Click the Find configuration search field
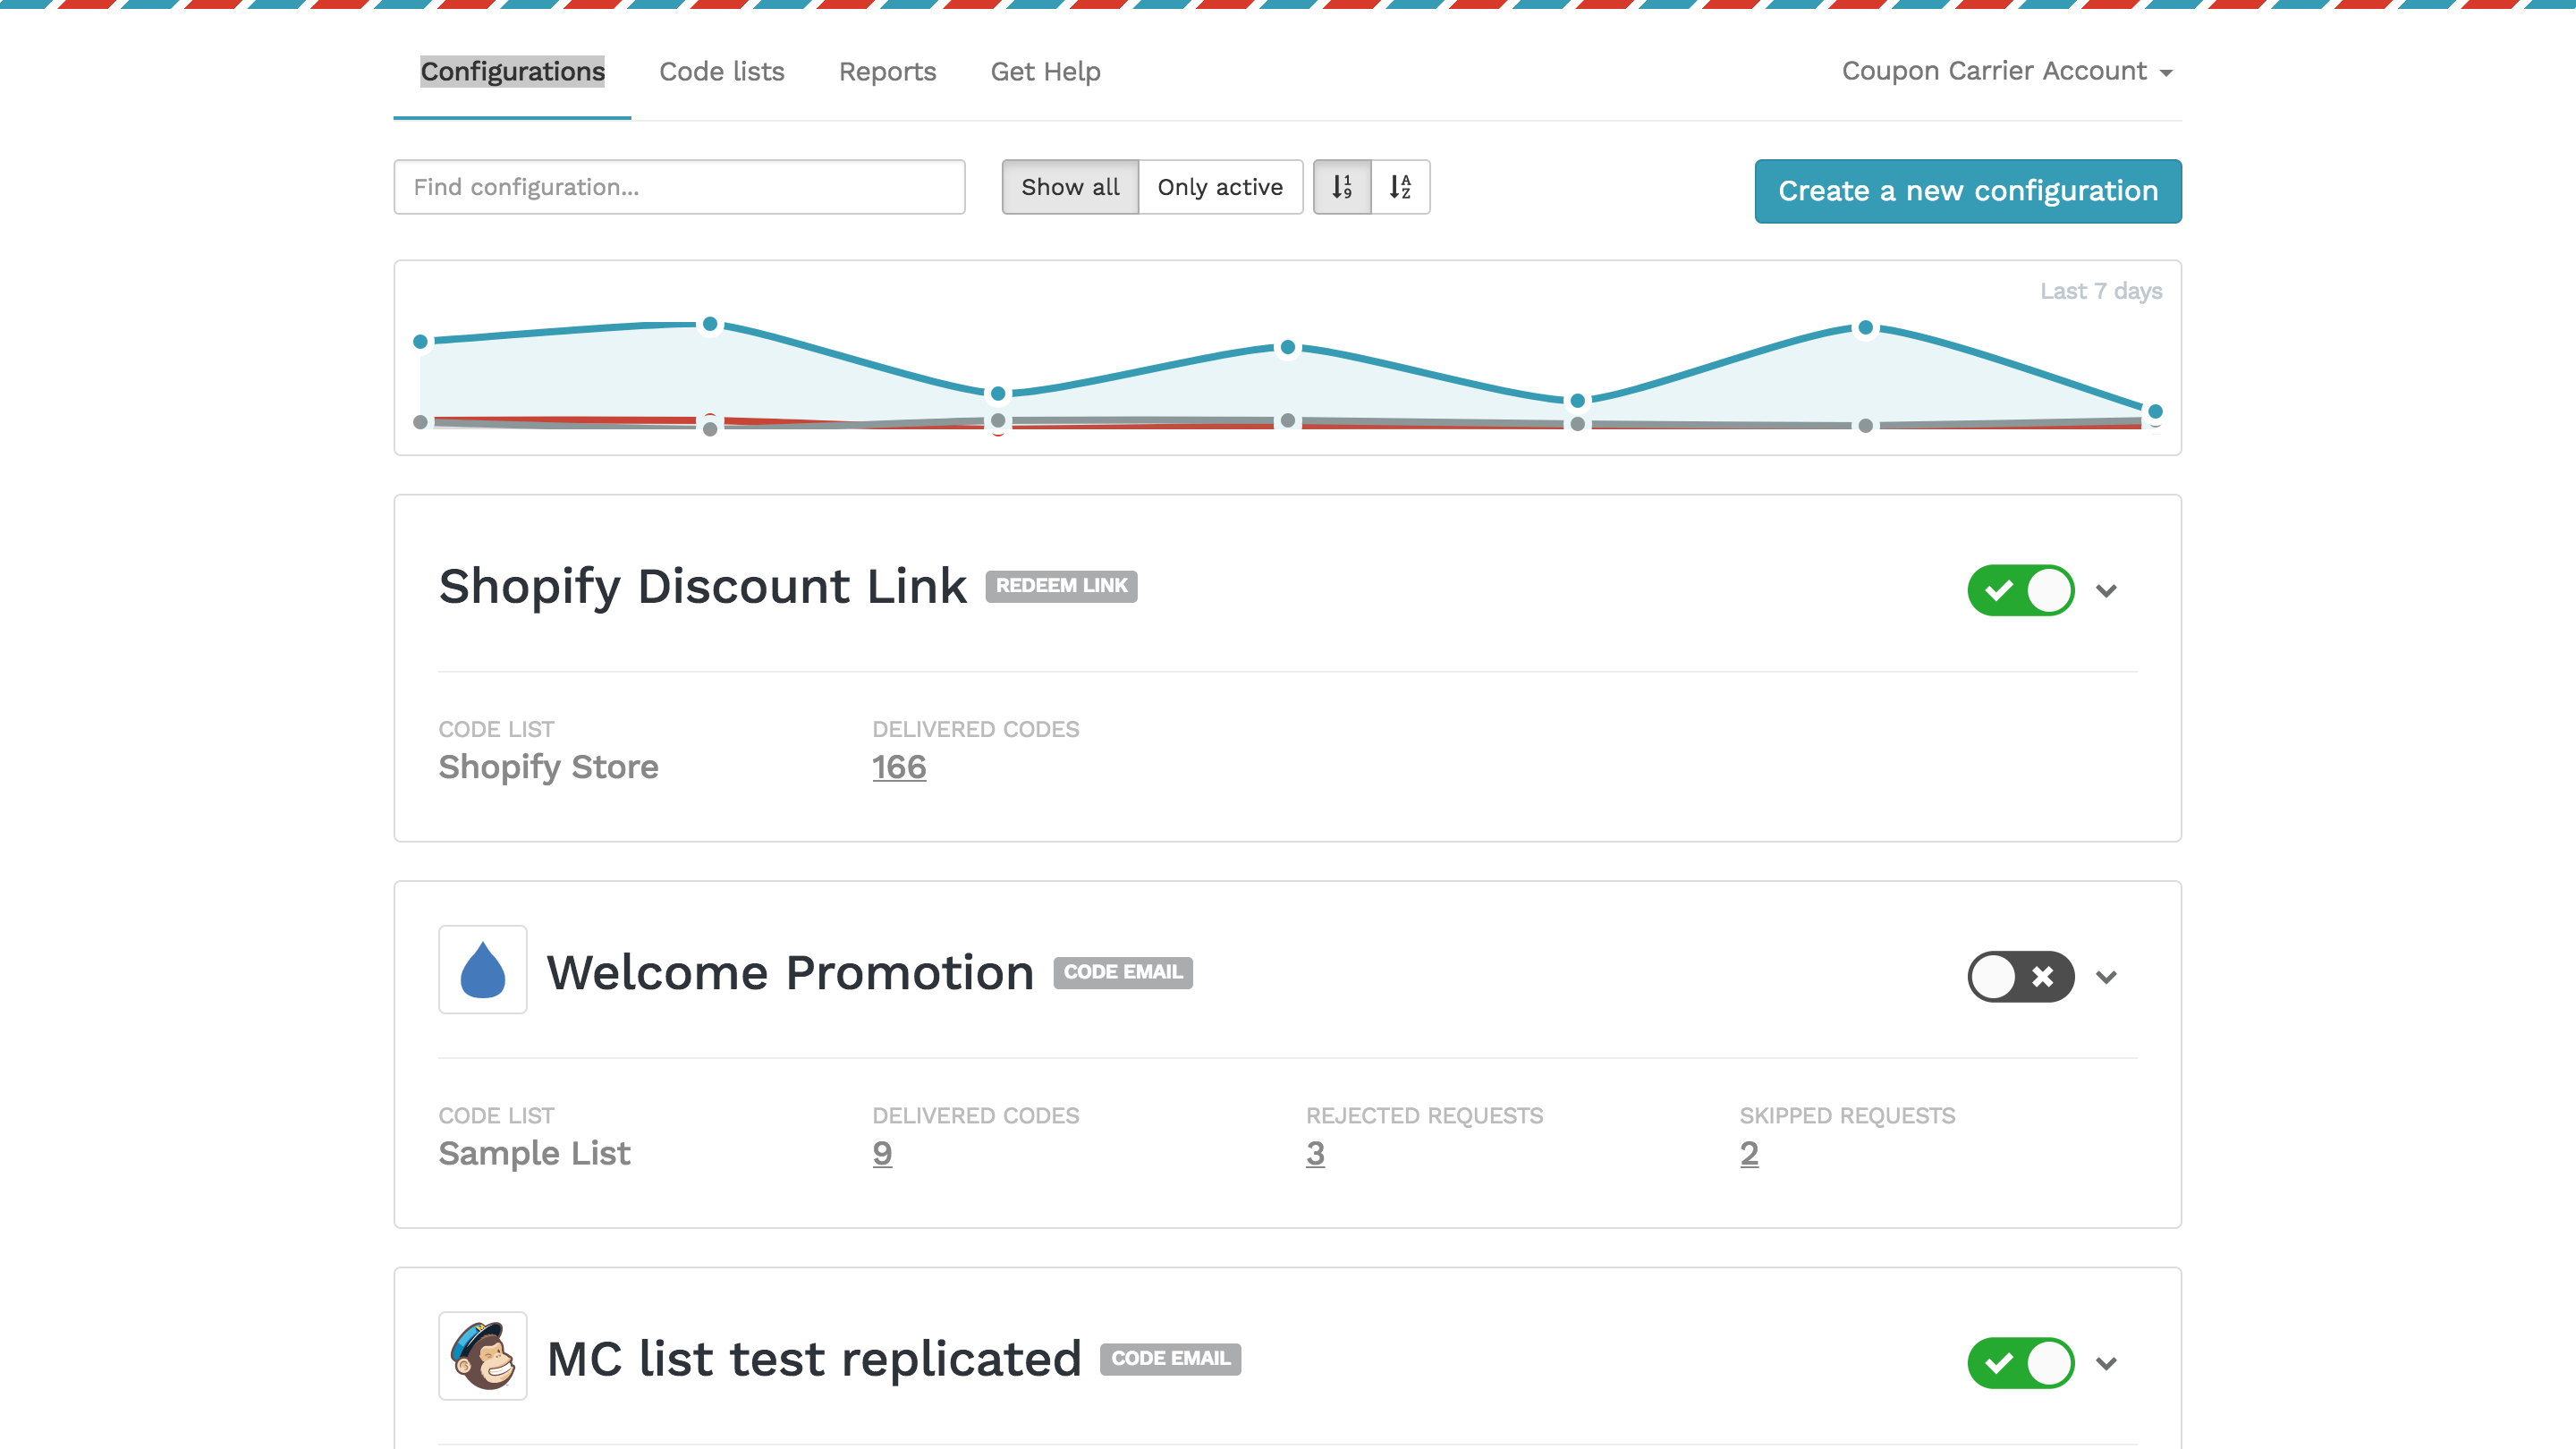The width and height of the screenshot is (2576, 1449). [x=678, y=186]
